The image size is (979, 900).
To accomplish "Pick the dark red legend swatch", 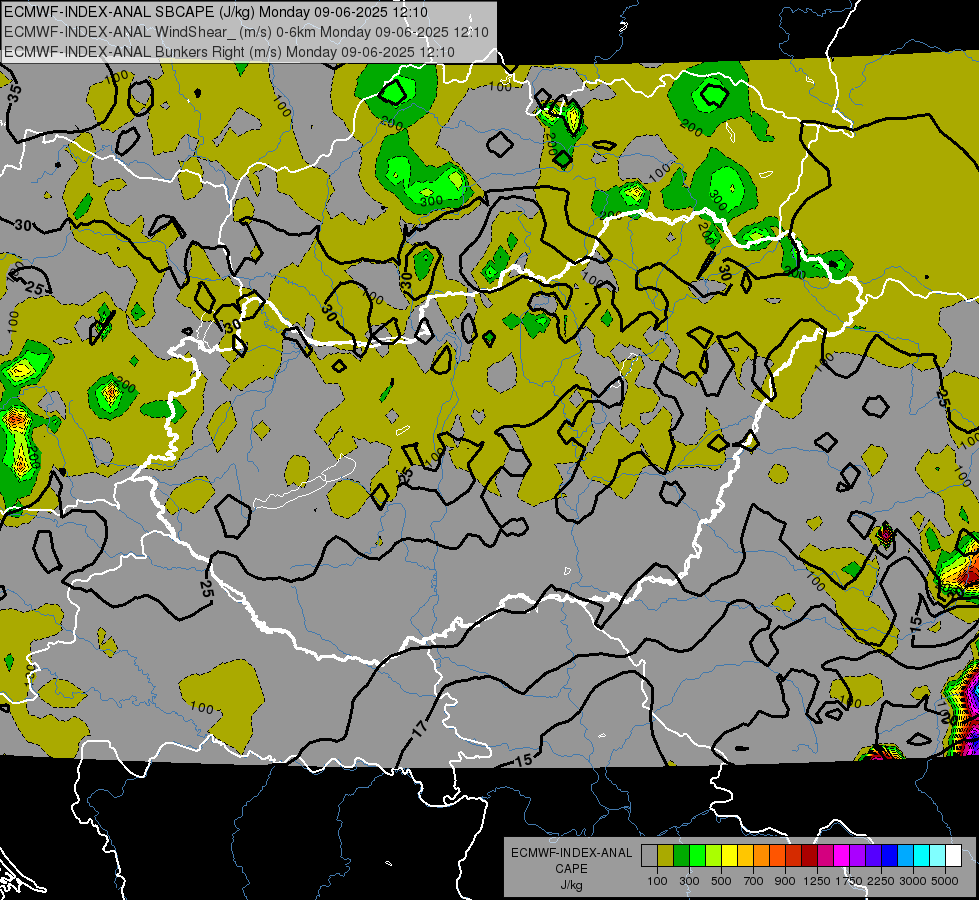I will click(809, 855).
